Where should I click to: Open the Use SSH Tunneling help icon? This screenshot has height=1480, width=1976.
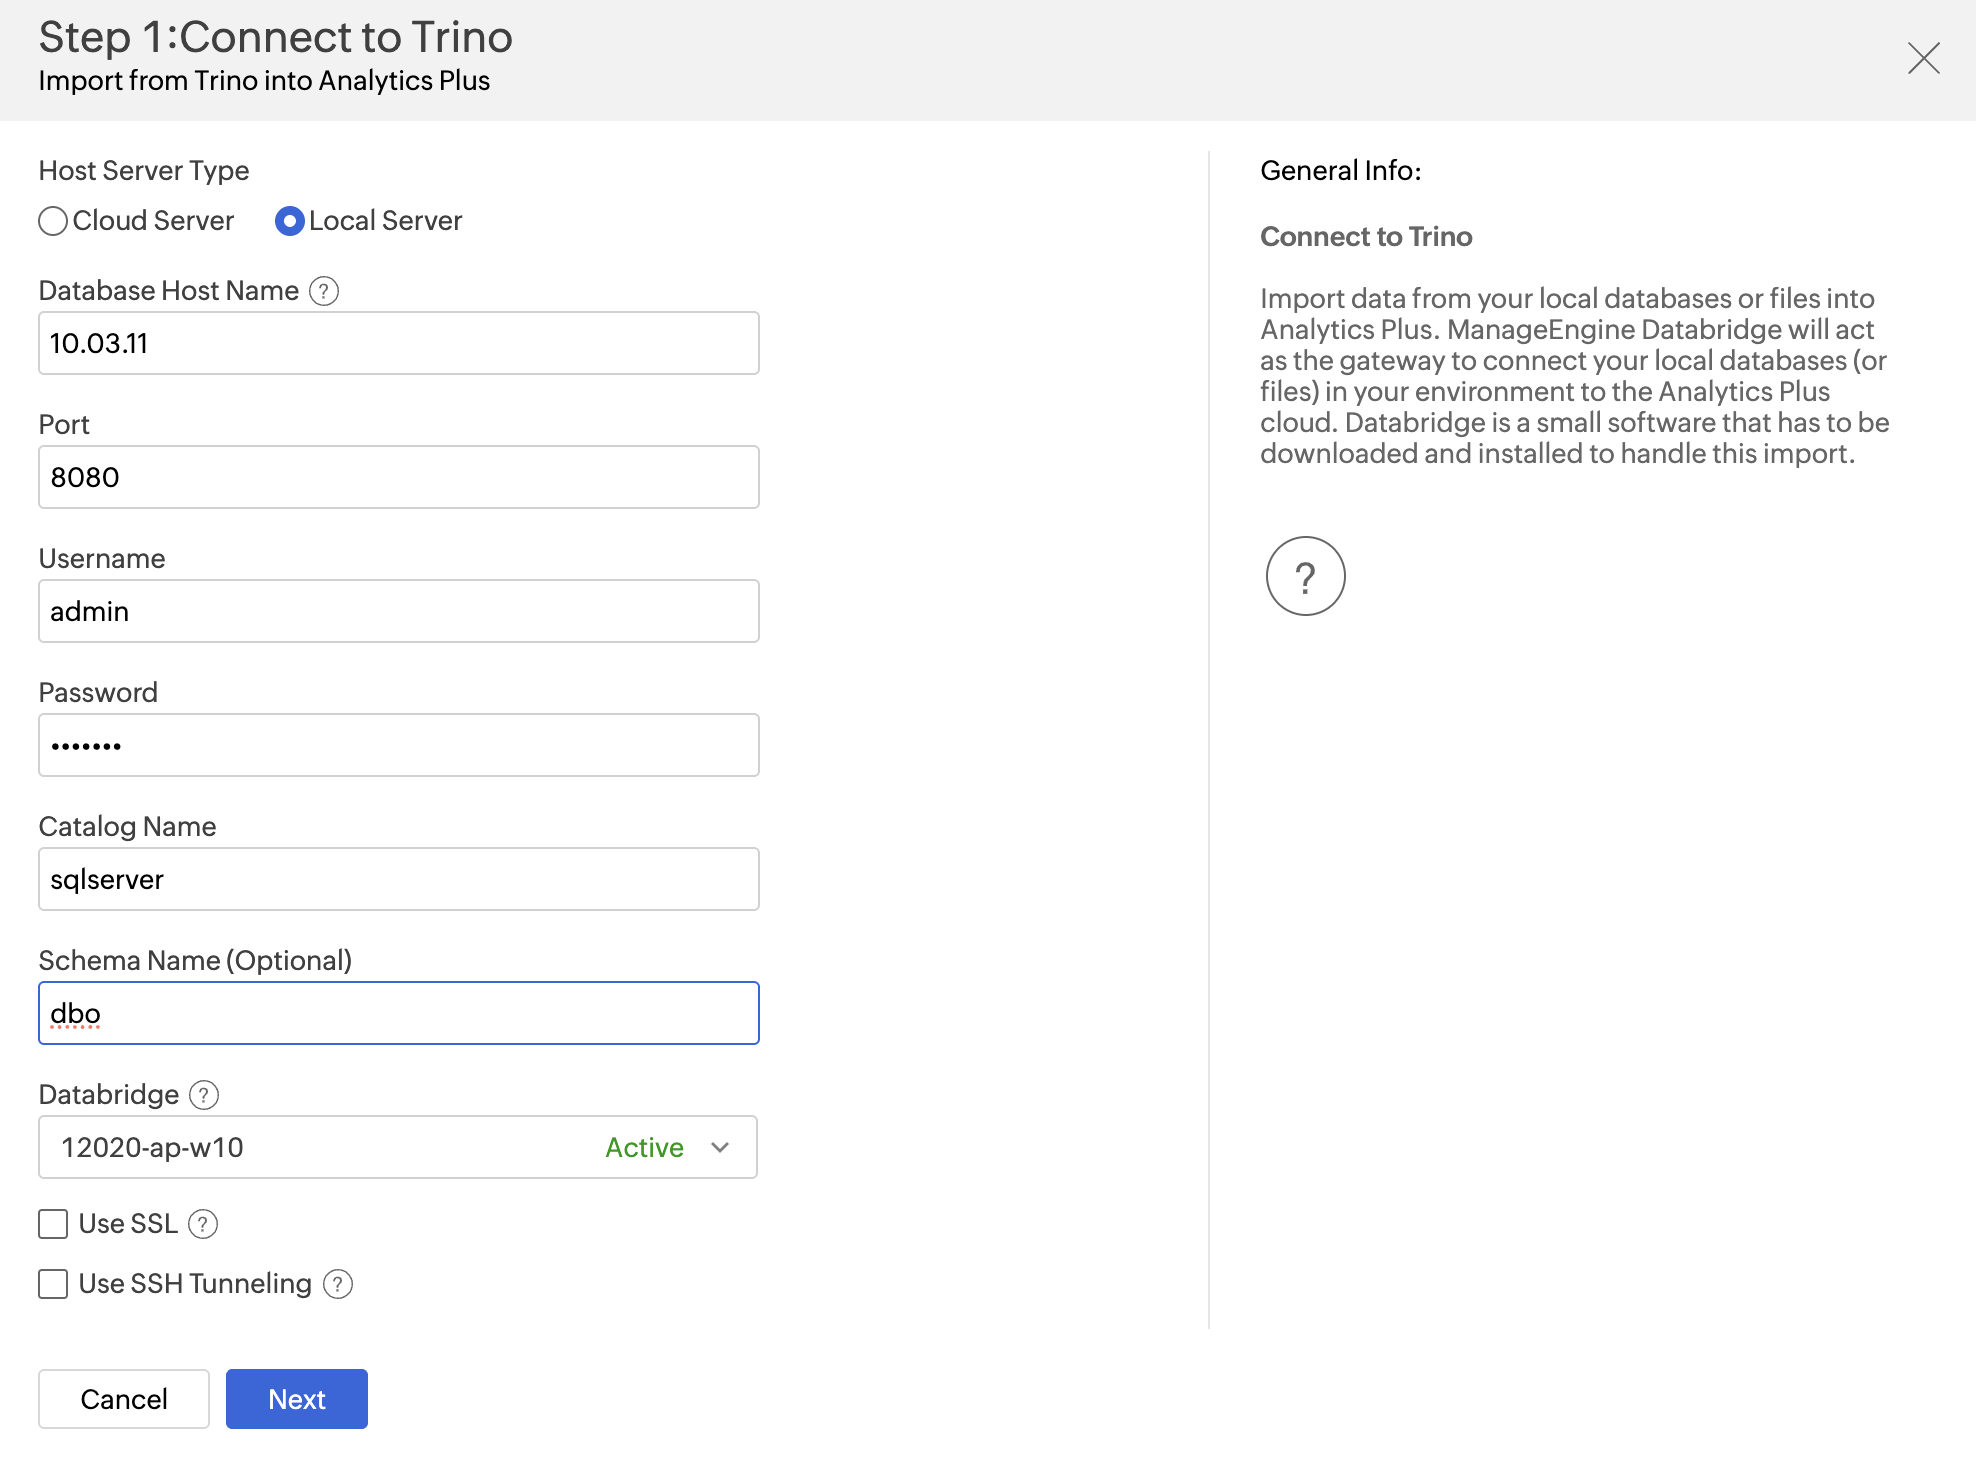point(338,1284)
